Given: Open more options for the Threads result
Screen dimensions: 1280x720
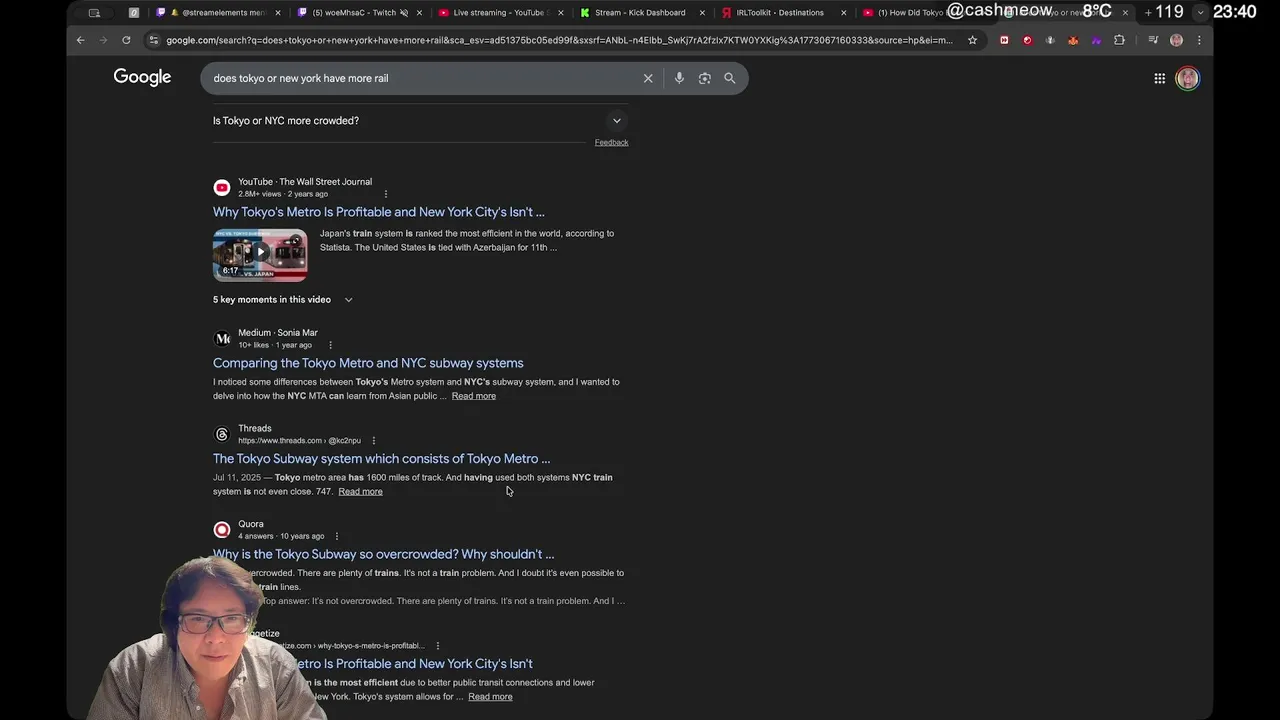Looking at the screenshot, I should (373, 441).
